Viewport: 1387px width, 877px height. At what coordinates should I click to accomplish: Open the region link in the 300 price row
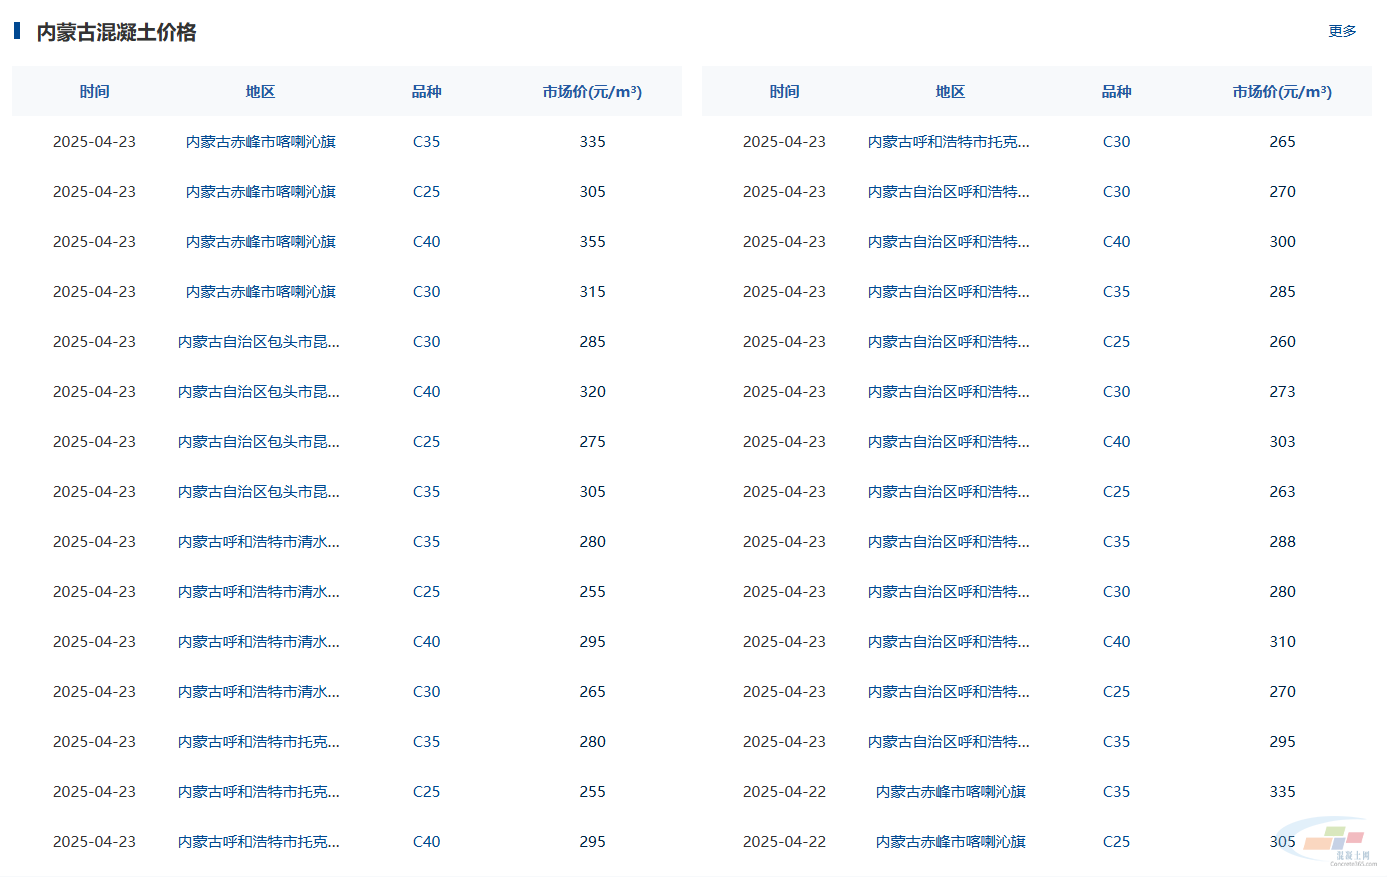948,242
